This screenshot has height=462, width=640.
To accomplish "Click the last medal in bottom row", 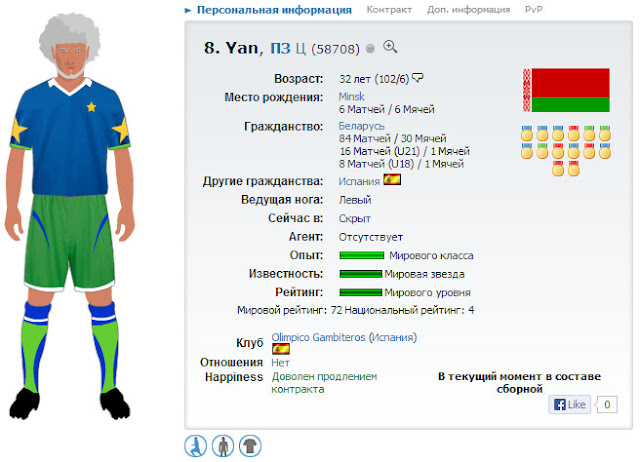I will [x=573, y=169].
